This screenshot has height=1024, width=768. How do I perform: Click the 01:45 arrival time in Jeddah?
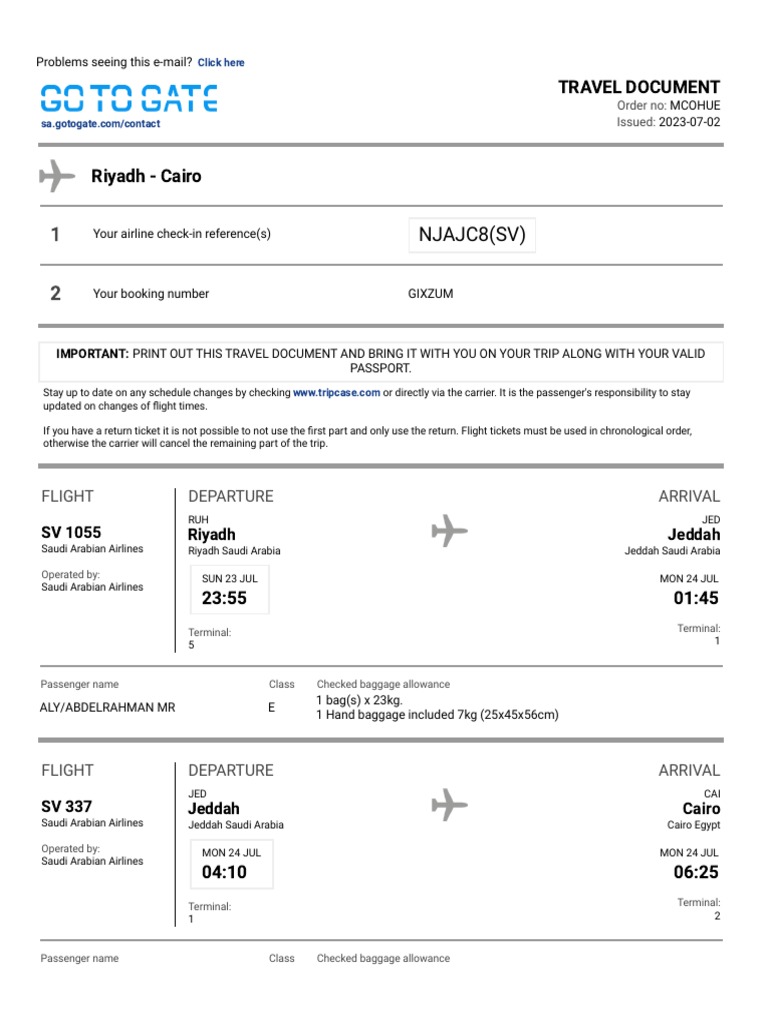(x=696, y=599)
